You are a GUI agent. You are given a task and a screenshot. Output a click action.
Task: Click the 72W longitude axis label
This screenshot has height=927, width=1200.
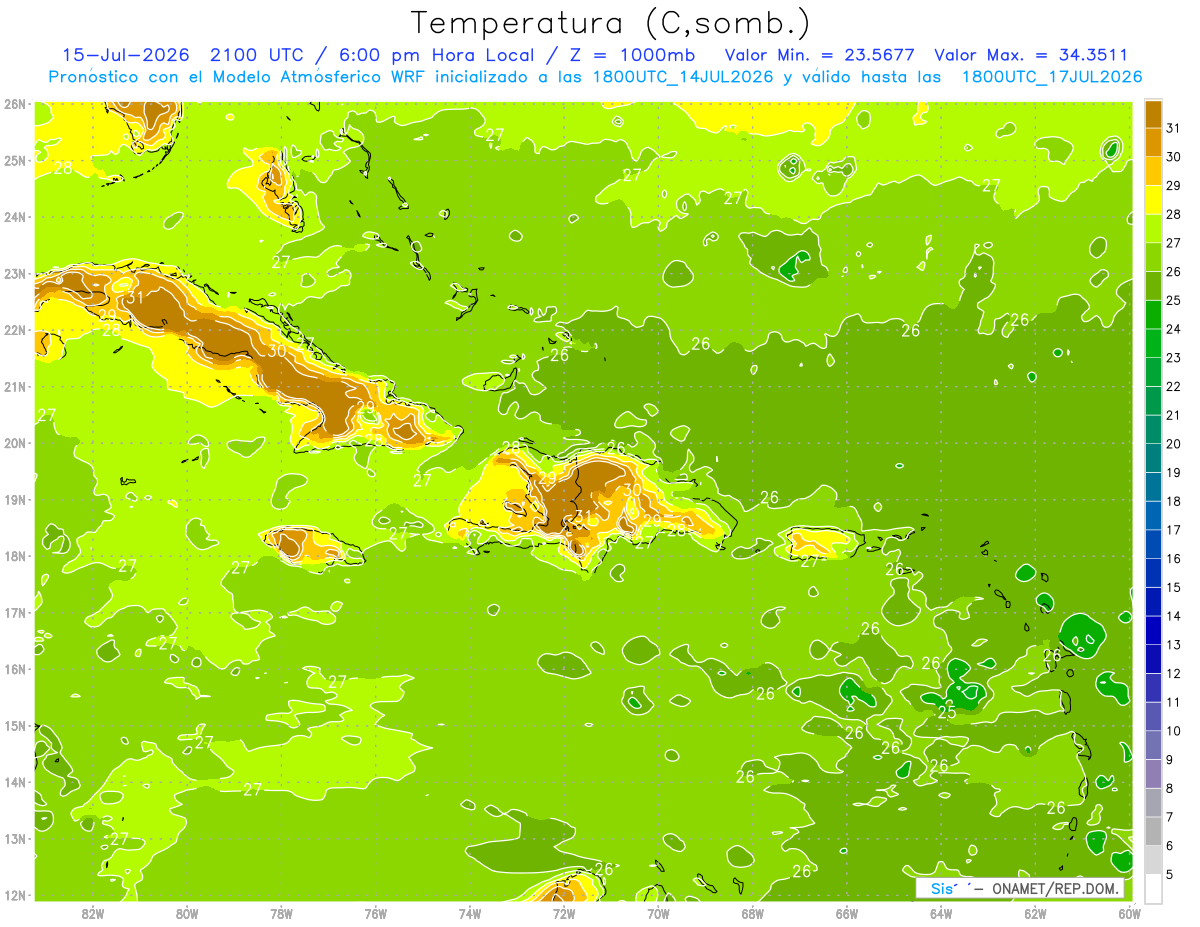pyautogui.click(x=564, y=913)
